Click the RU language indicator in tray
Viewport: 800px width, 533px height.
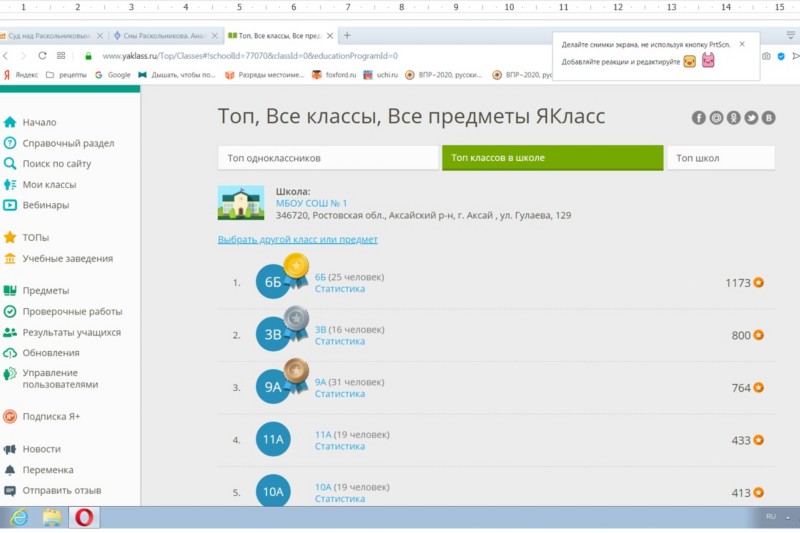771,517
